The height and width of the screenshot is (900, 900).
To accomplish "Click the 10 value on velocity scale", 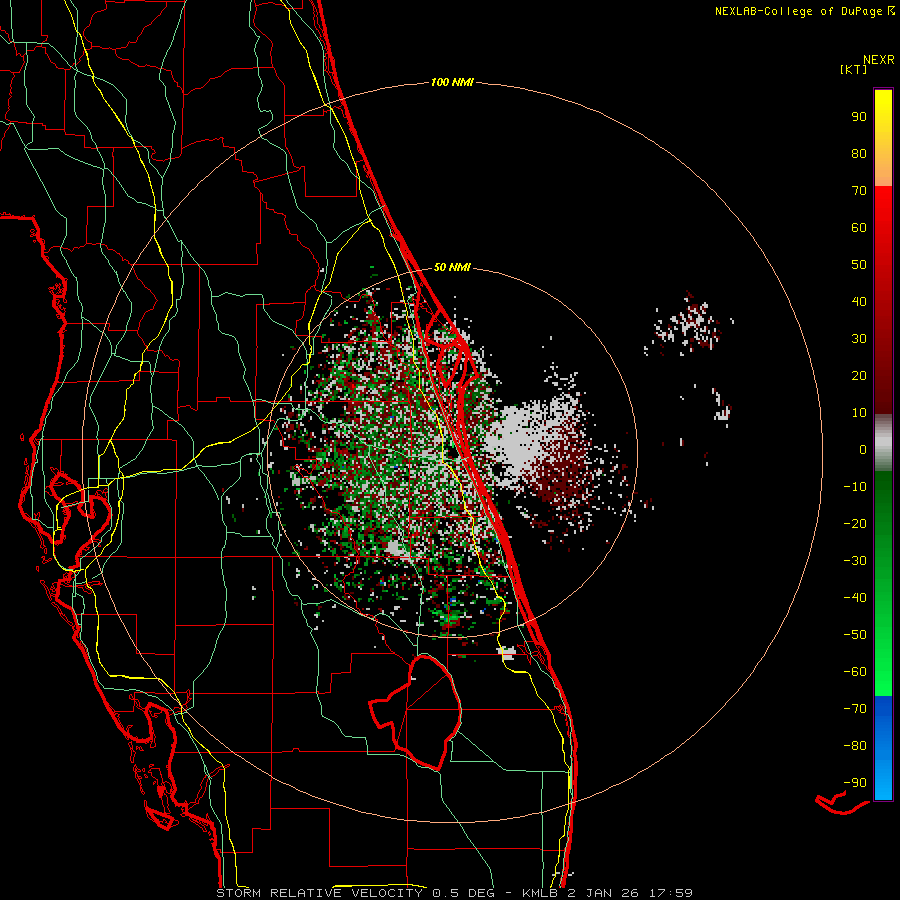I will click(859, 413).
